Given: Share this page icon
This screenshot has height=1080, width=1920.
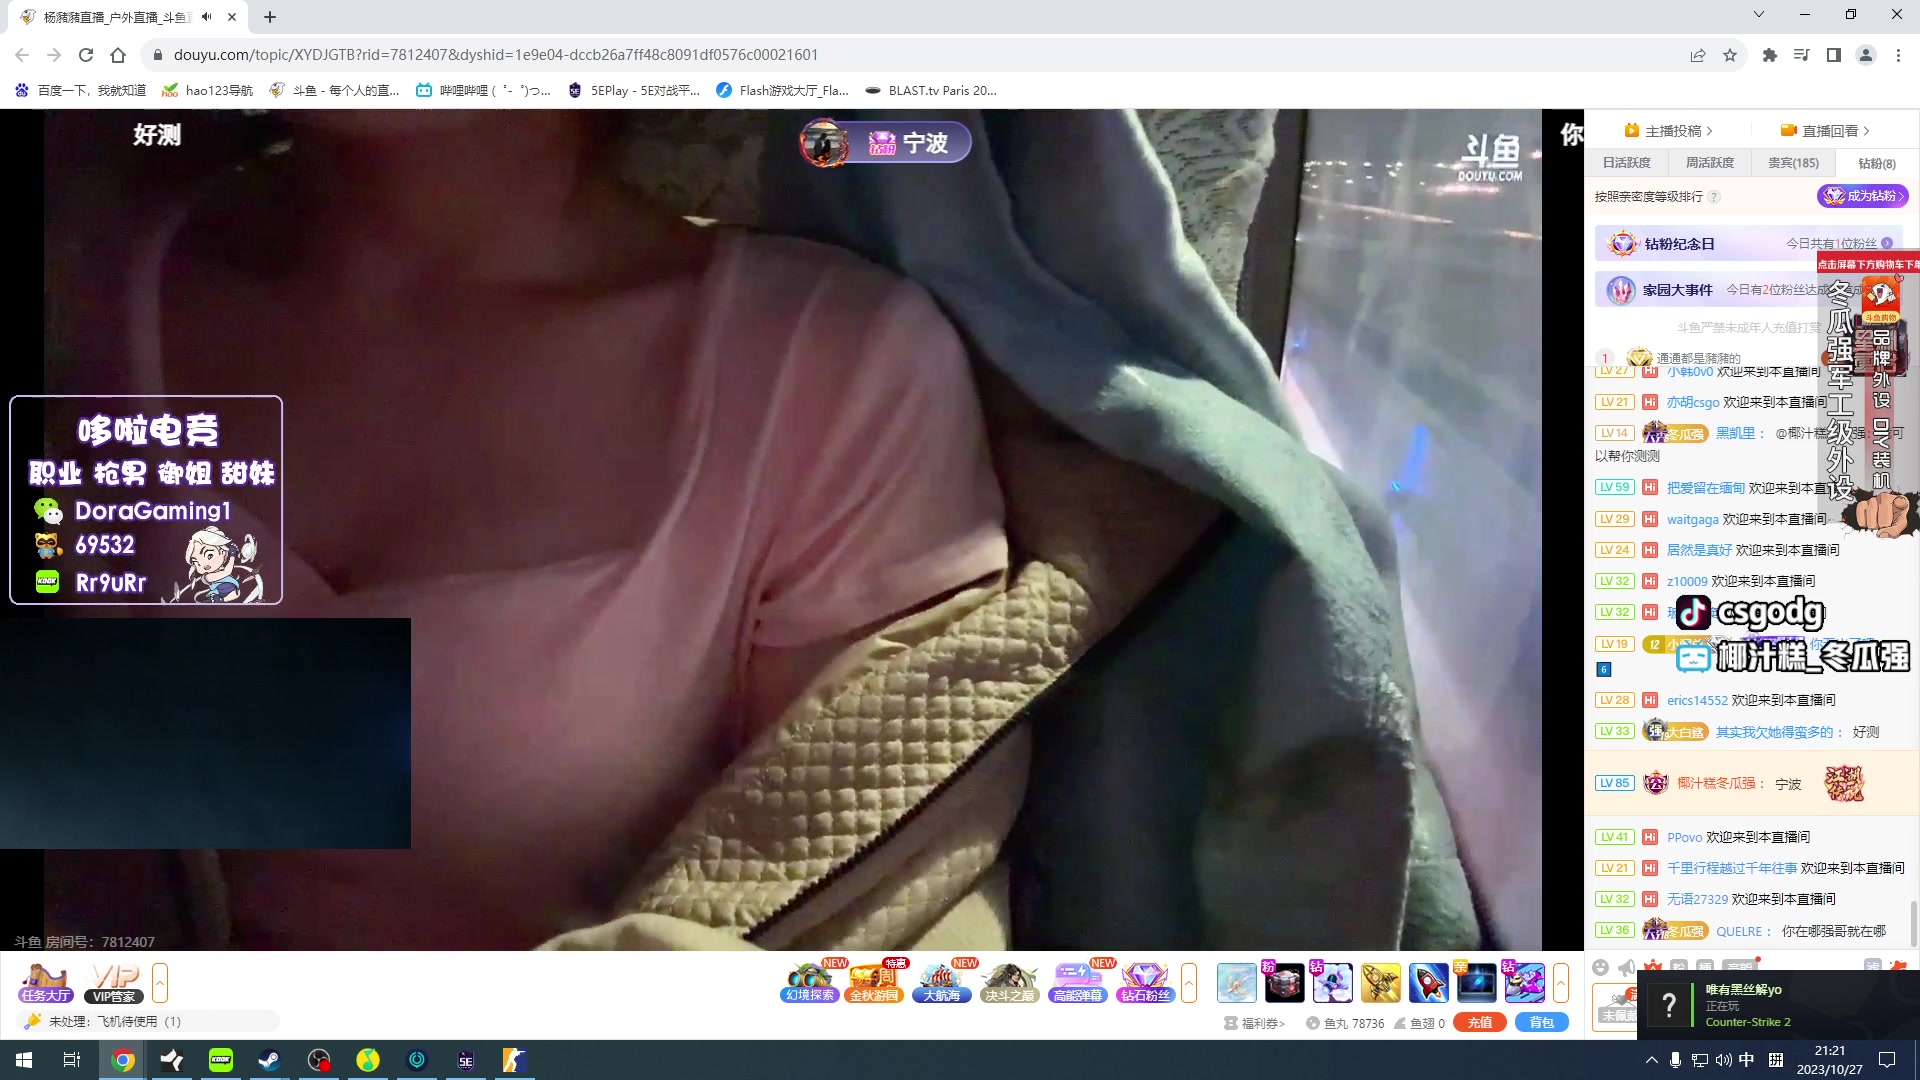Looking at the screenshot, I should (x=1698, y=55).
